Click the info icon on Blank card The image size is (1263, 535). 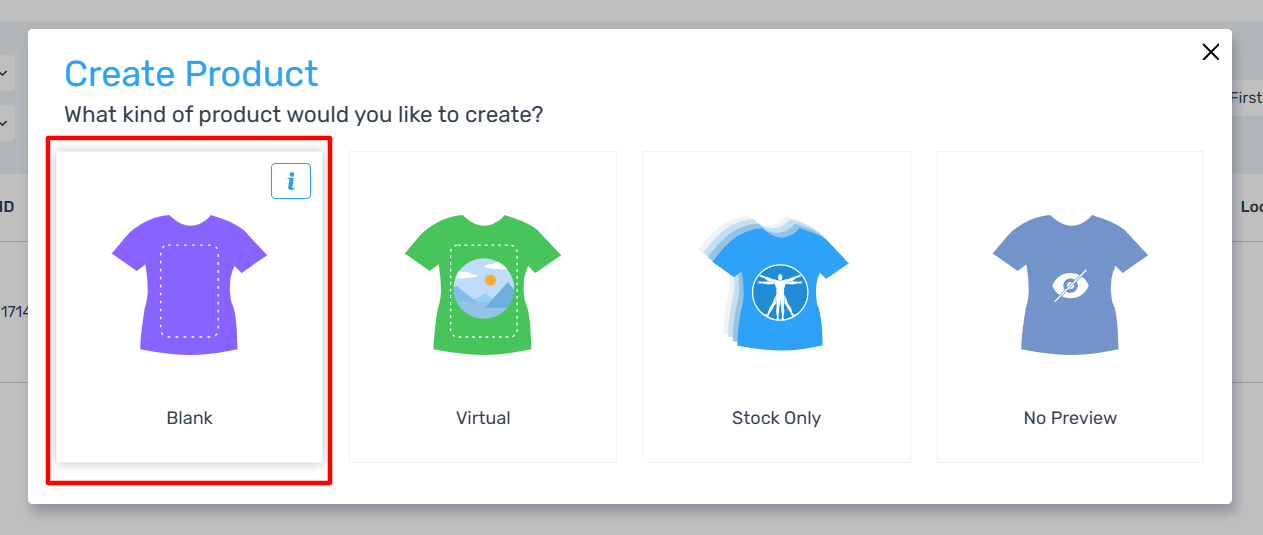pyautogui.click(x=291, y=181)
